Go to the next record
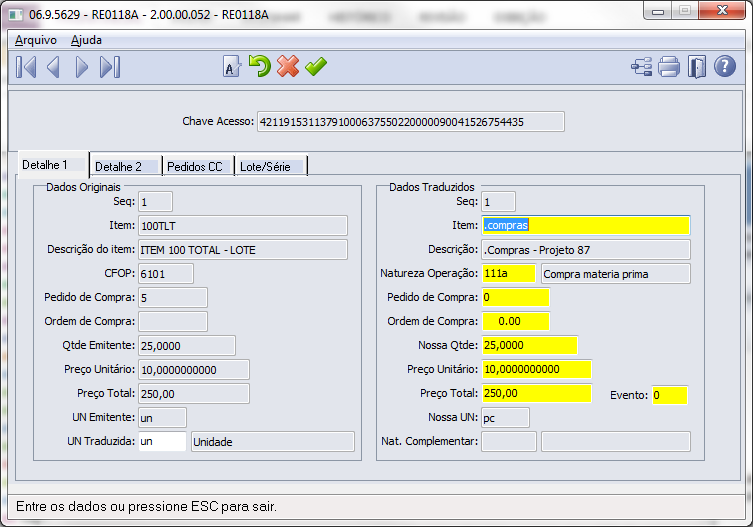 82,67
